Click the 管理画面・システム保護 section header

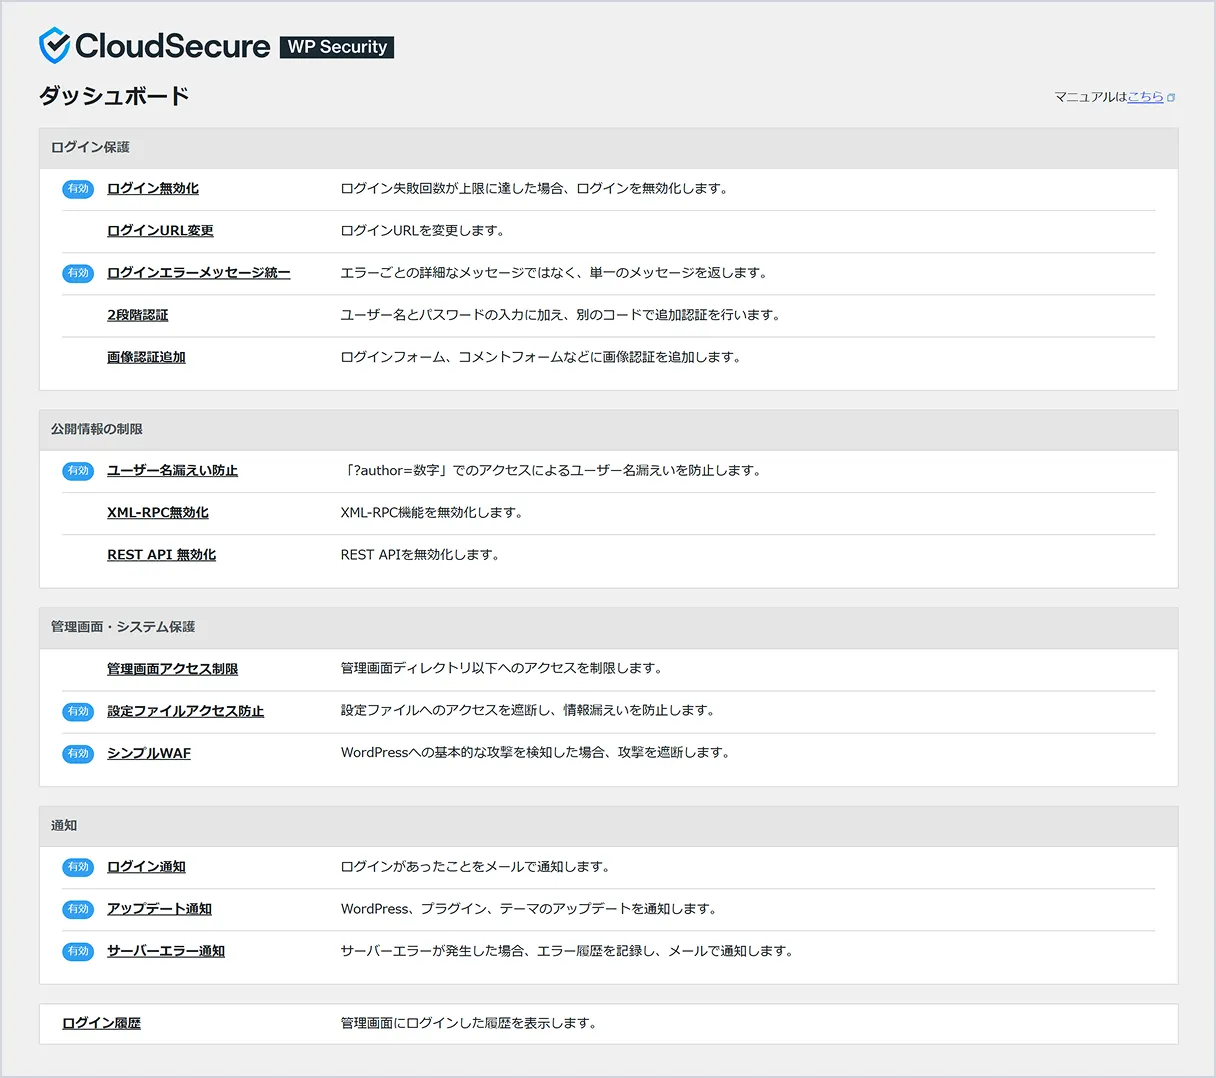(x=608, y=627)
